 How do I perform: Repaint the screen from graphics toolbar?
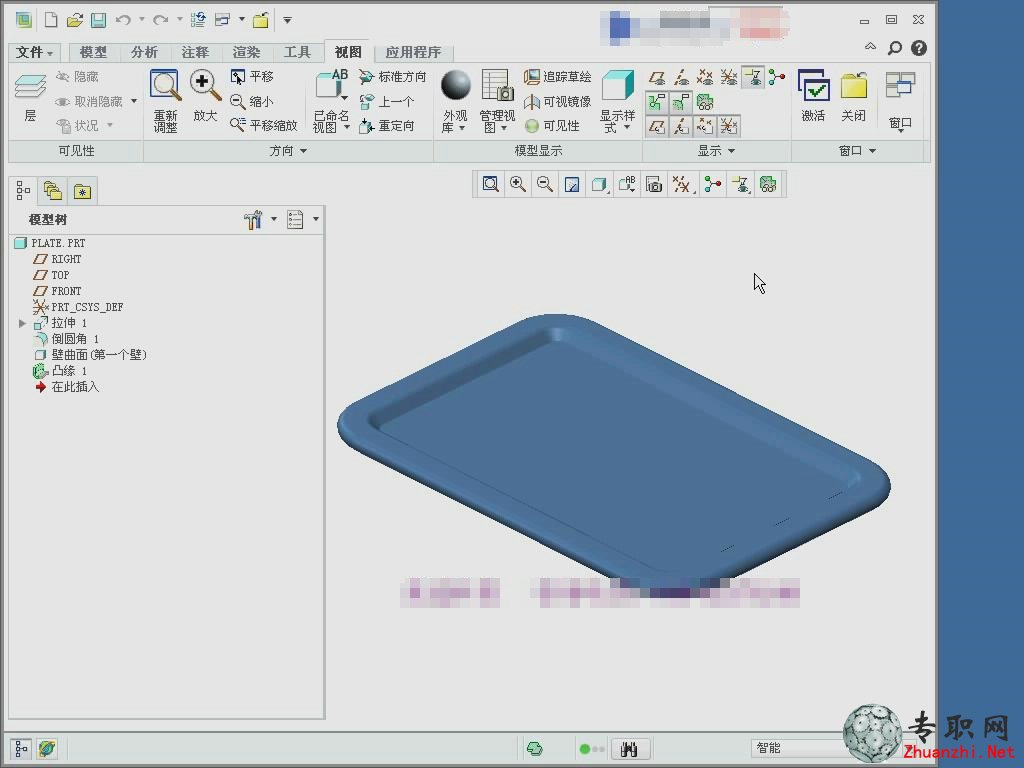(572, 185)
